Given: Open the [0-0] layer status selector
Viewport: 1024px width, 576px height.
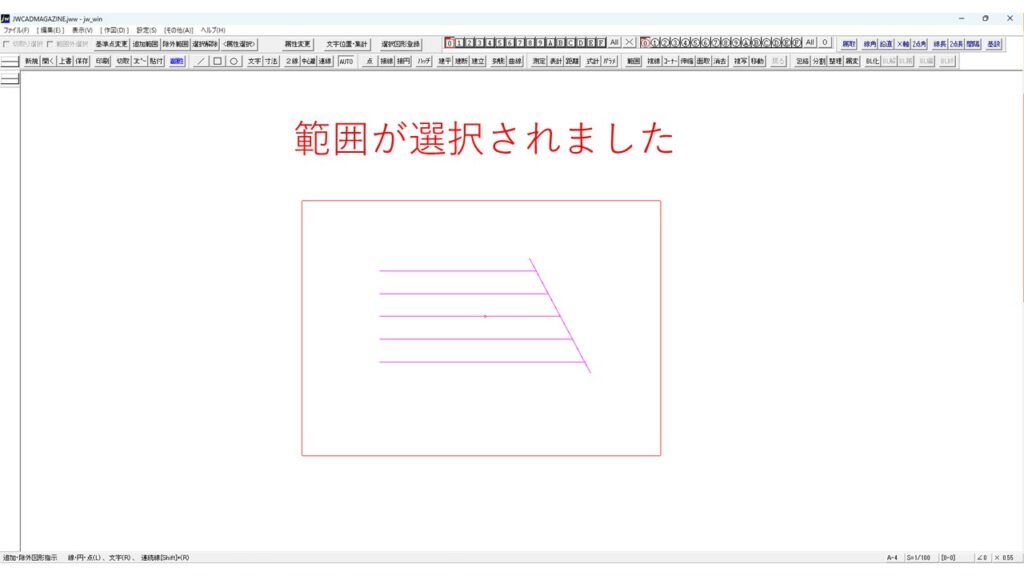Looking at the screenshot, I should (948, 557).
